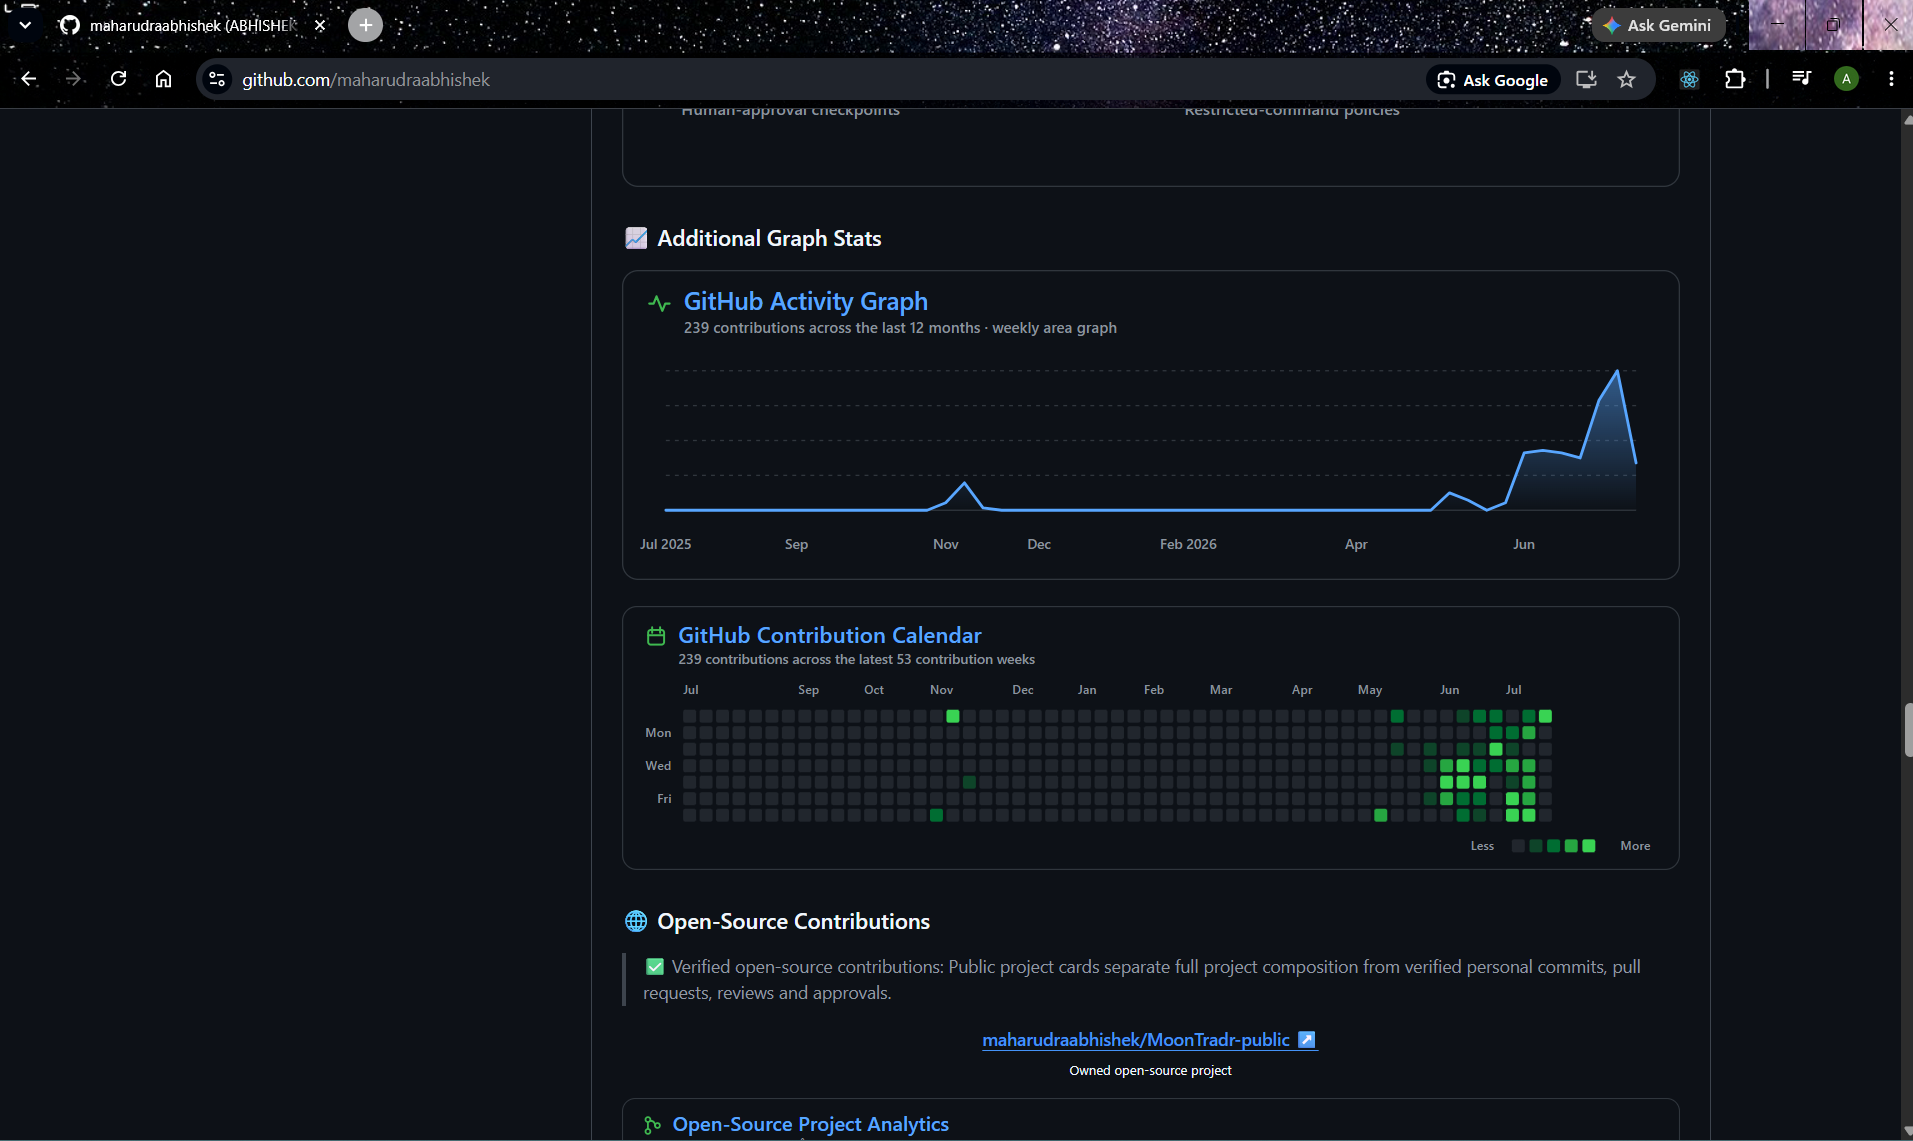This screenshot has width=1913, height=1141.
Task: Open a new tab with plus button
Action: pyautogui.click(x=365, y=25)
